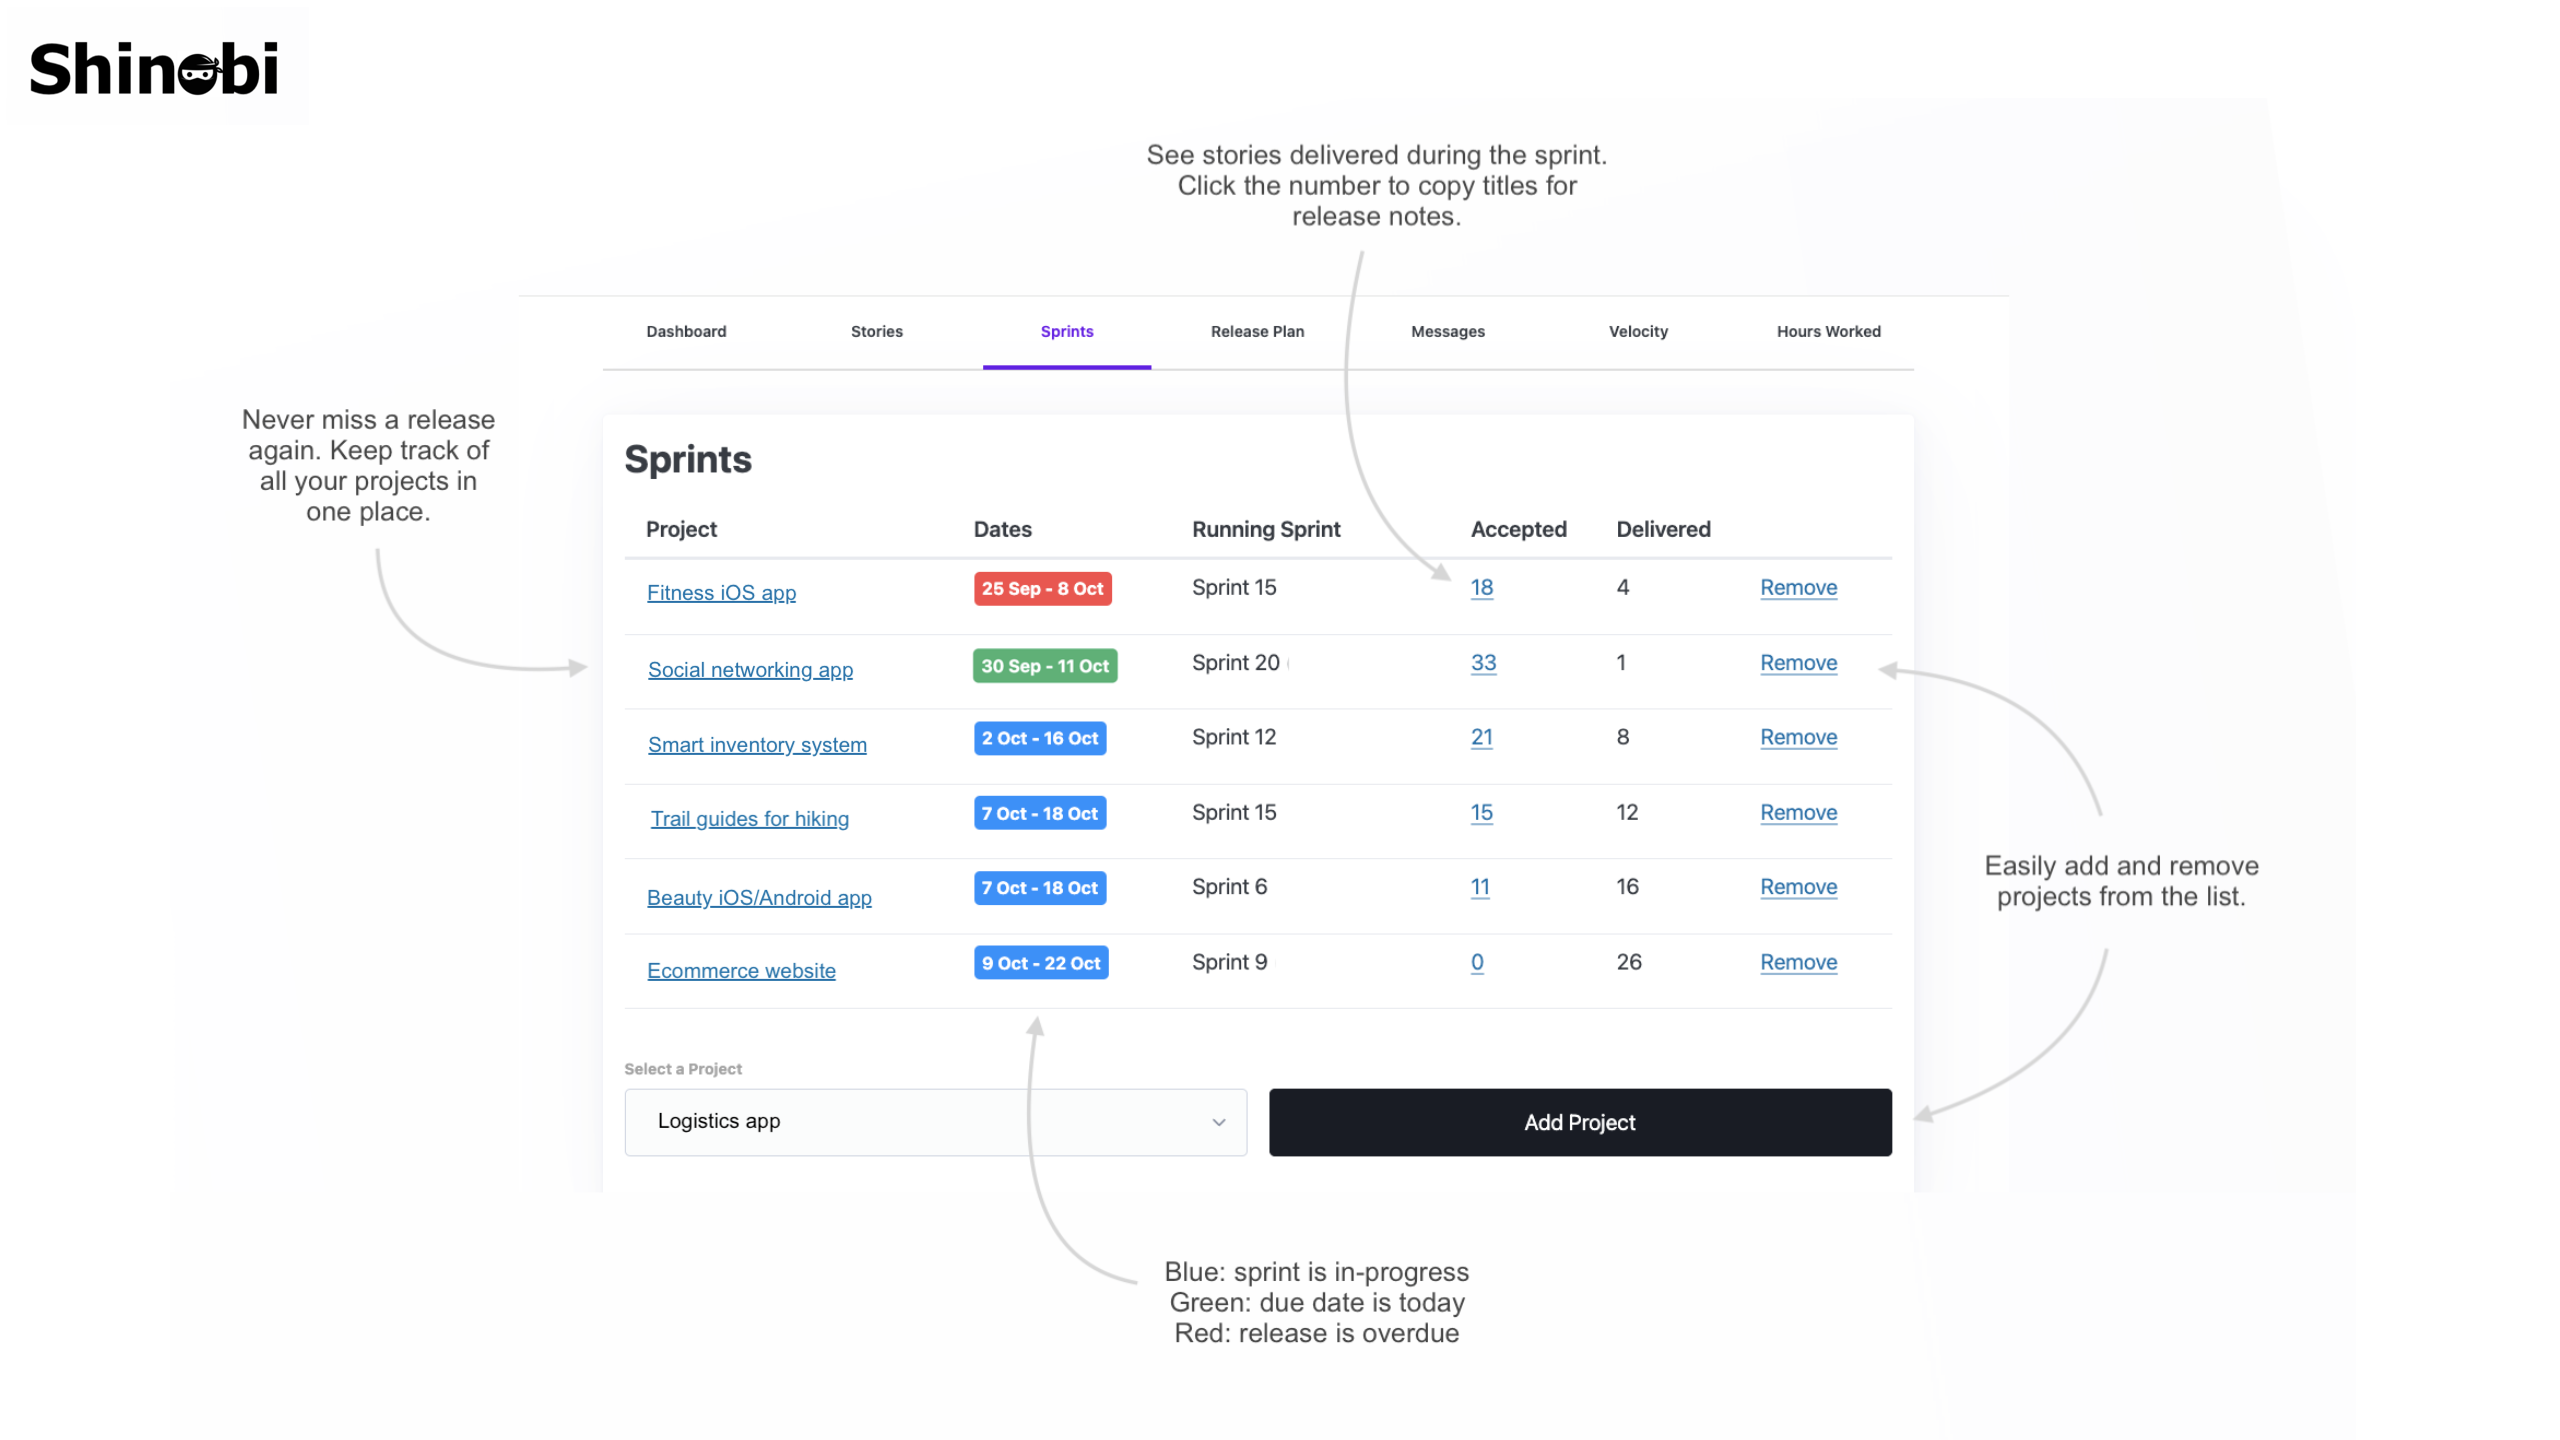Image resolution: width=2560 pixels, height=1440 pixels.
Task: Click the 33 accepted stories number
Action: pos(1483,662)
